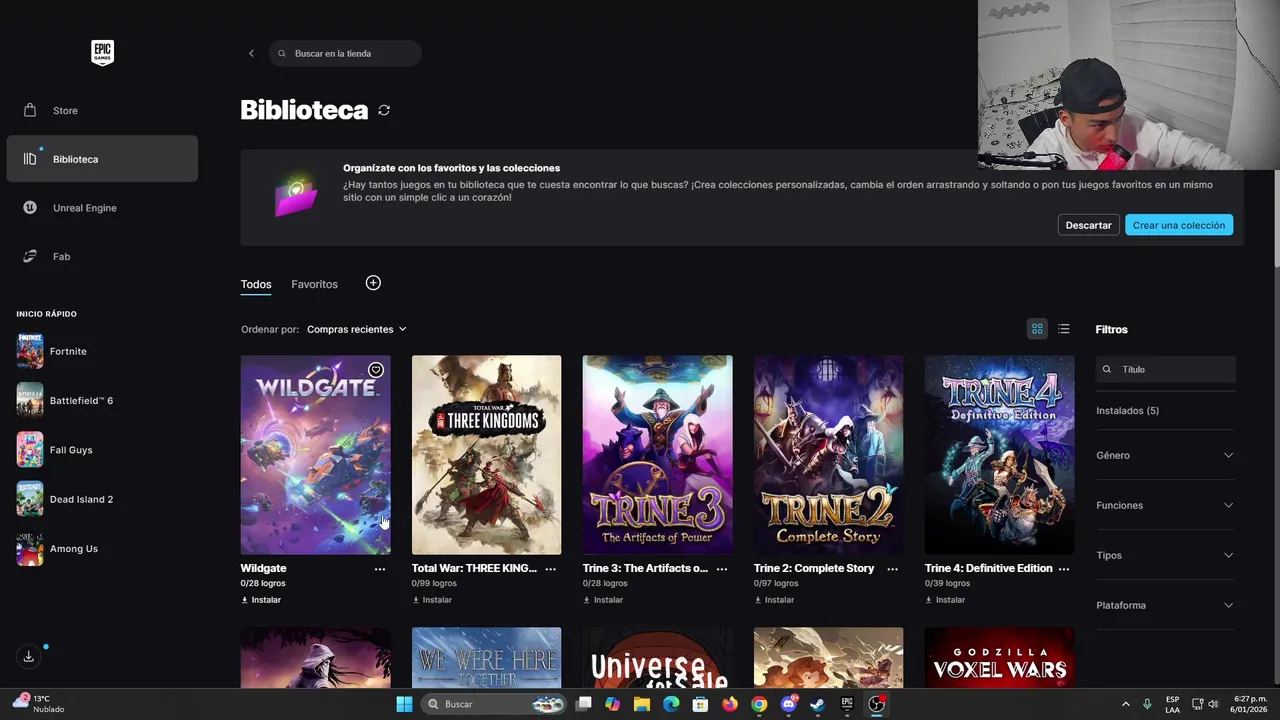
Task: Switch to grid view layout
Action: (x=1037, y=329)
